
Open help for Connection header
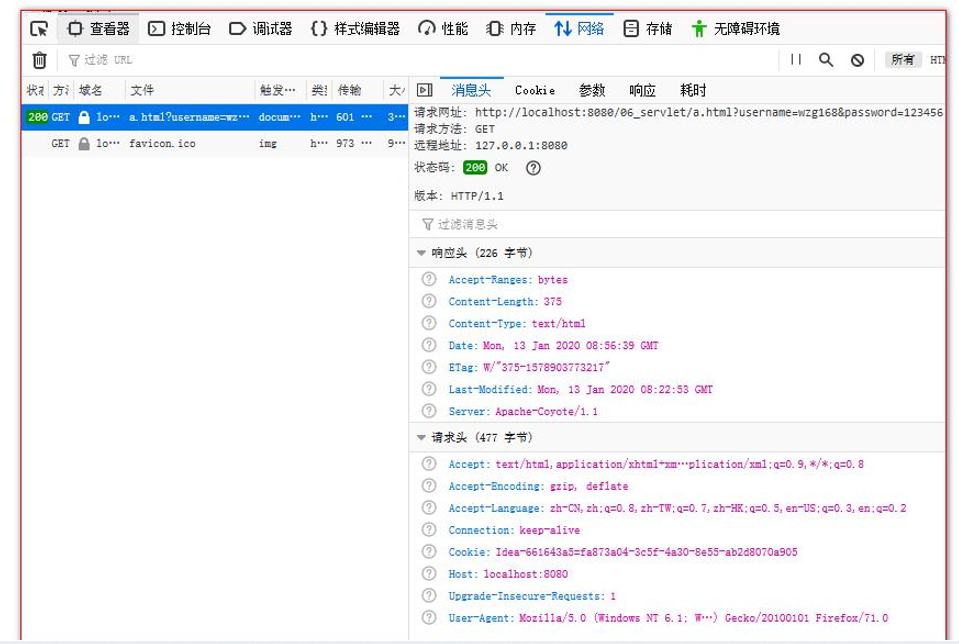(x=429, y=530)
